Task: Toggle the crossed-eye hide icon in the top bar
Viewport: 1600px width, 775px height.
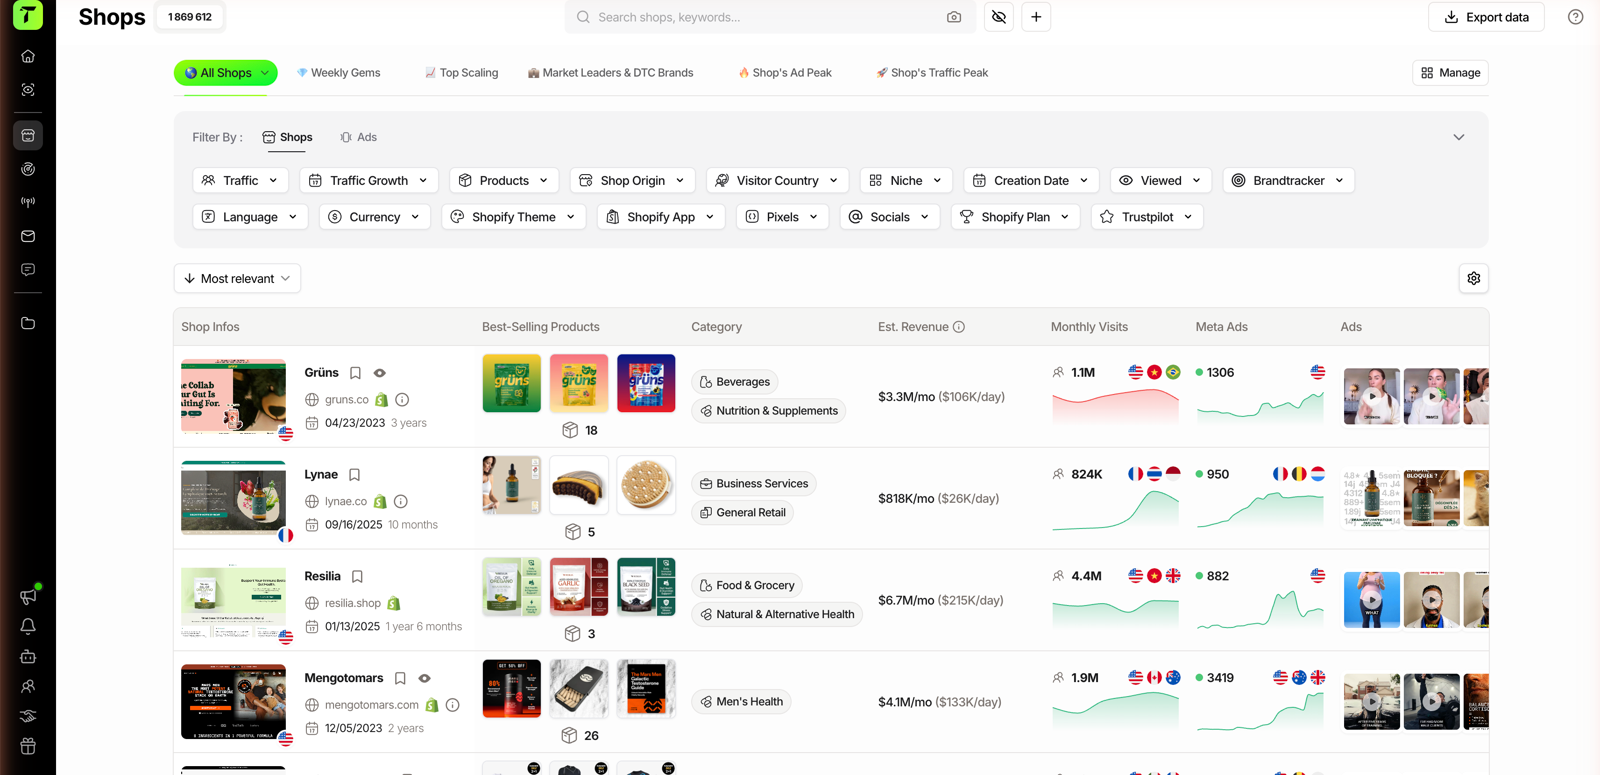Action: 999,17
